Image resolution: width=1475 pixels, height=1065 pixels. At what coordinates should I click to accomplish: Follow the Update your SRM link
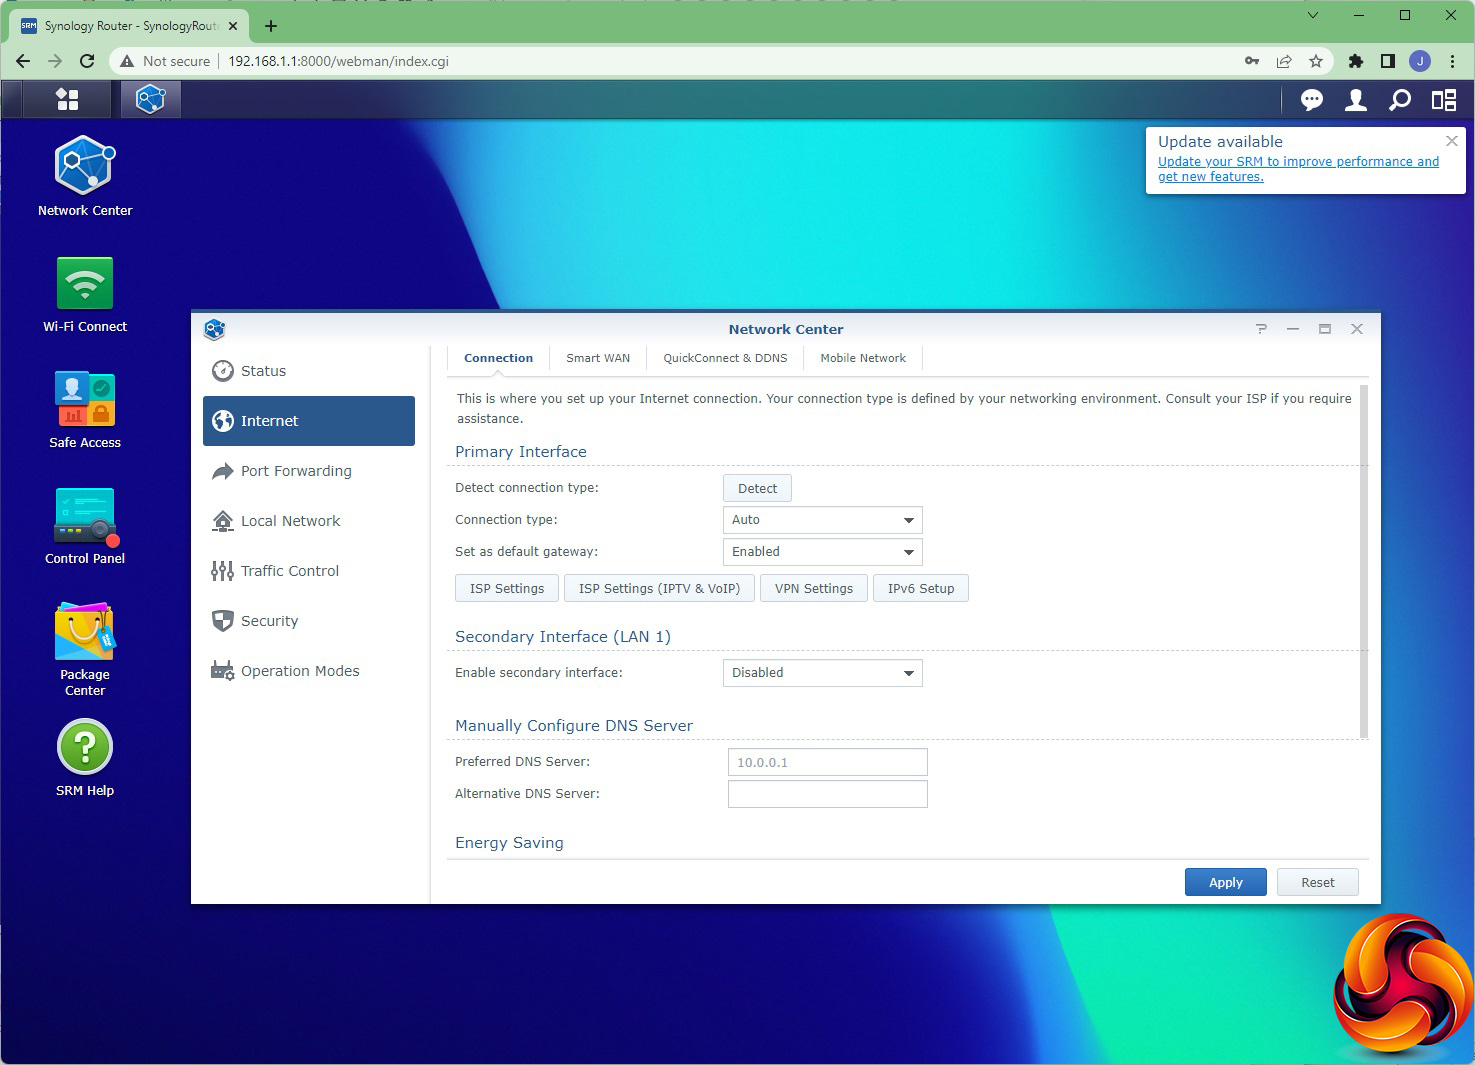pos(1298,169)
